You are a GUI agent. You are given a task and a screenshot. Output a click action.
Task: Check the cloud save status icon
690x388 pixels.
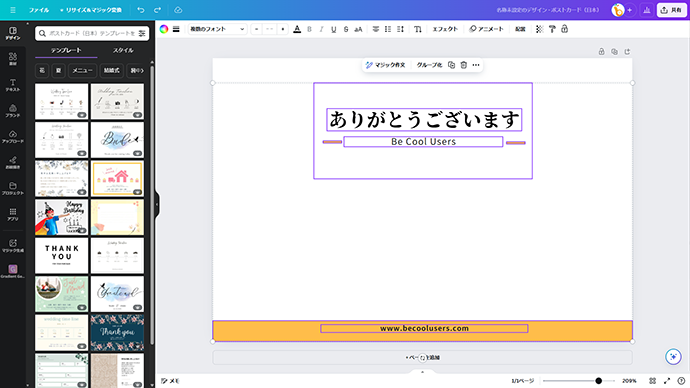(178, 10)
